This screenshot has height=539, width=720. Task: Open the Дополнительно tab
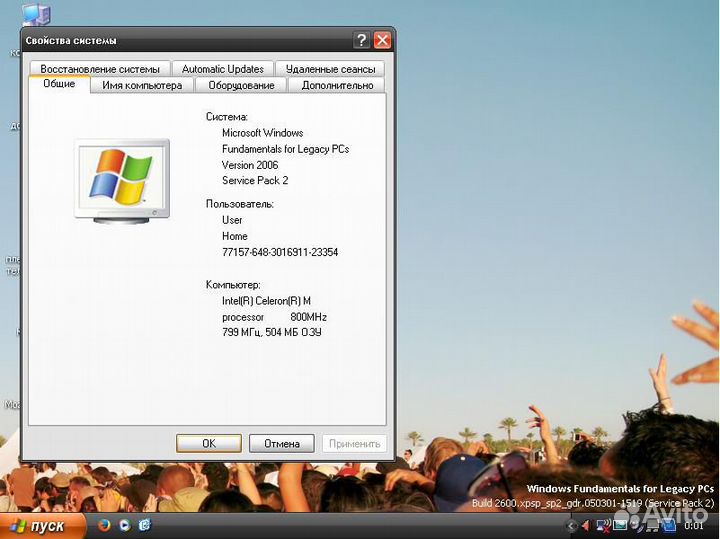337,85
